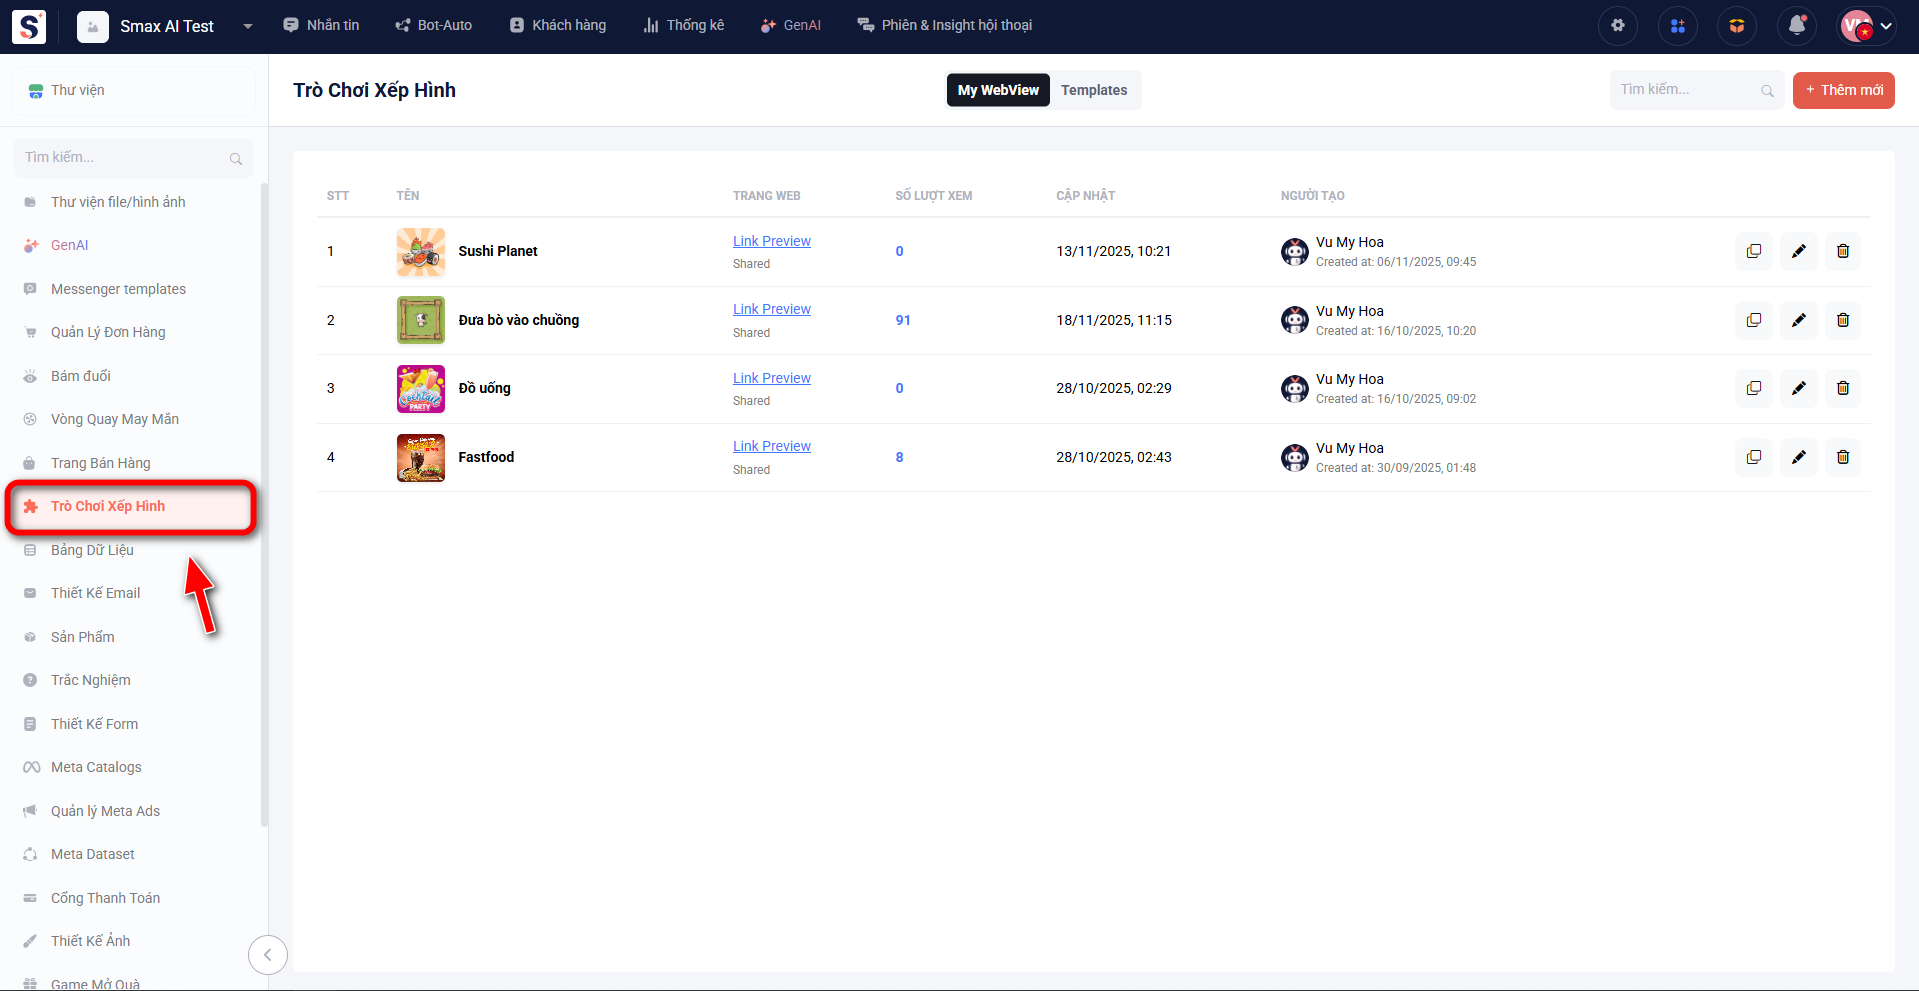Click the sidebar vertical scrollbar

coord(264,500)
